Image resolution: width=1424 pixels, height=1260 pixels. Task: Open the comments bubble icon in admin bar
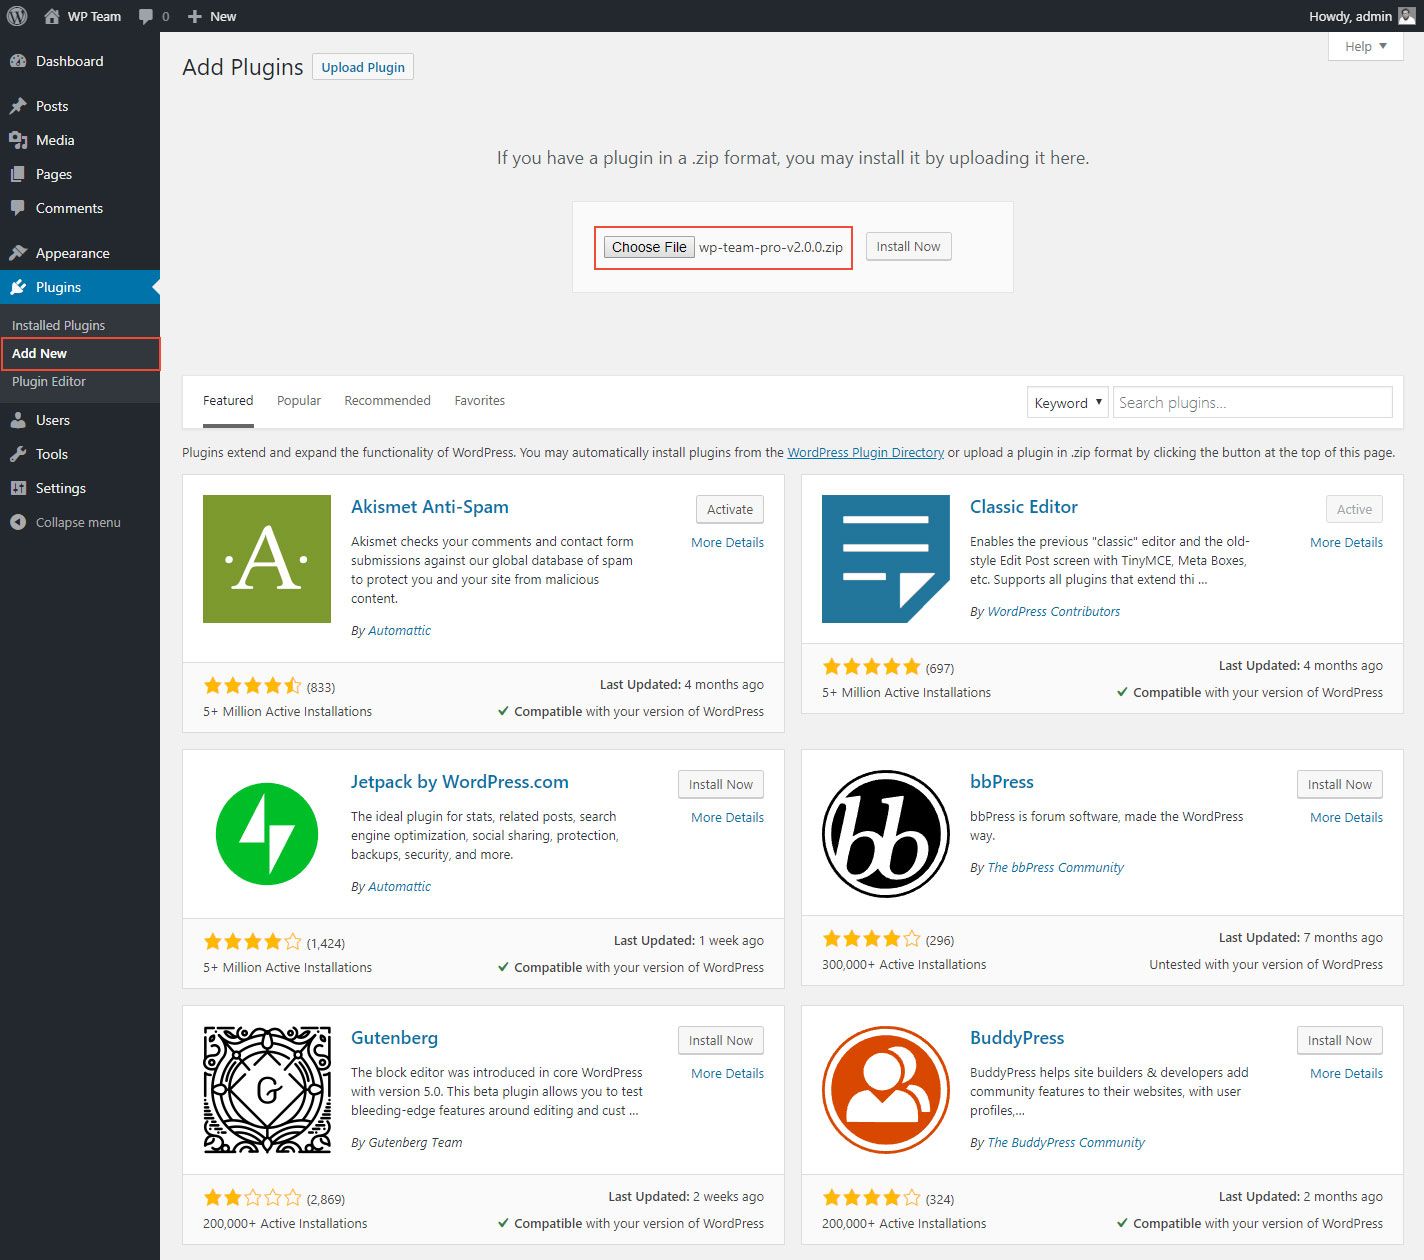click(x=147, y=16)
